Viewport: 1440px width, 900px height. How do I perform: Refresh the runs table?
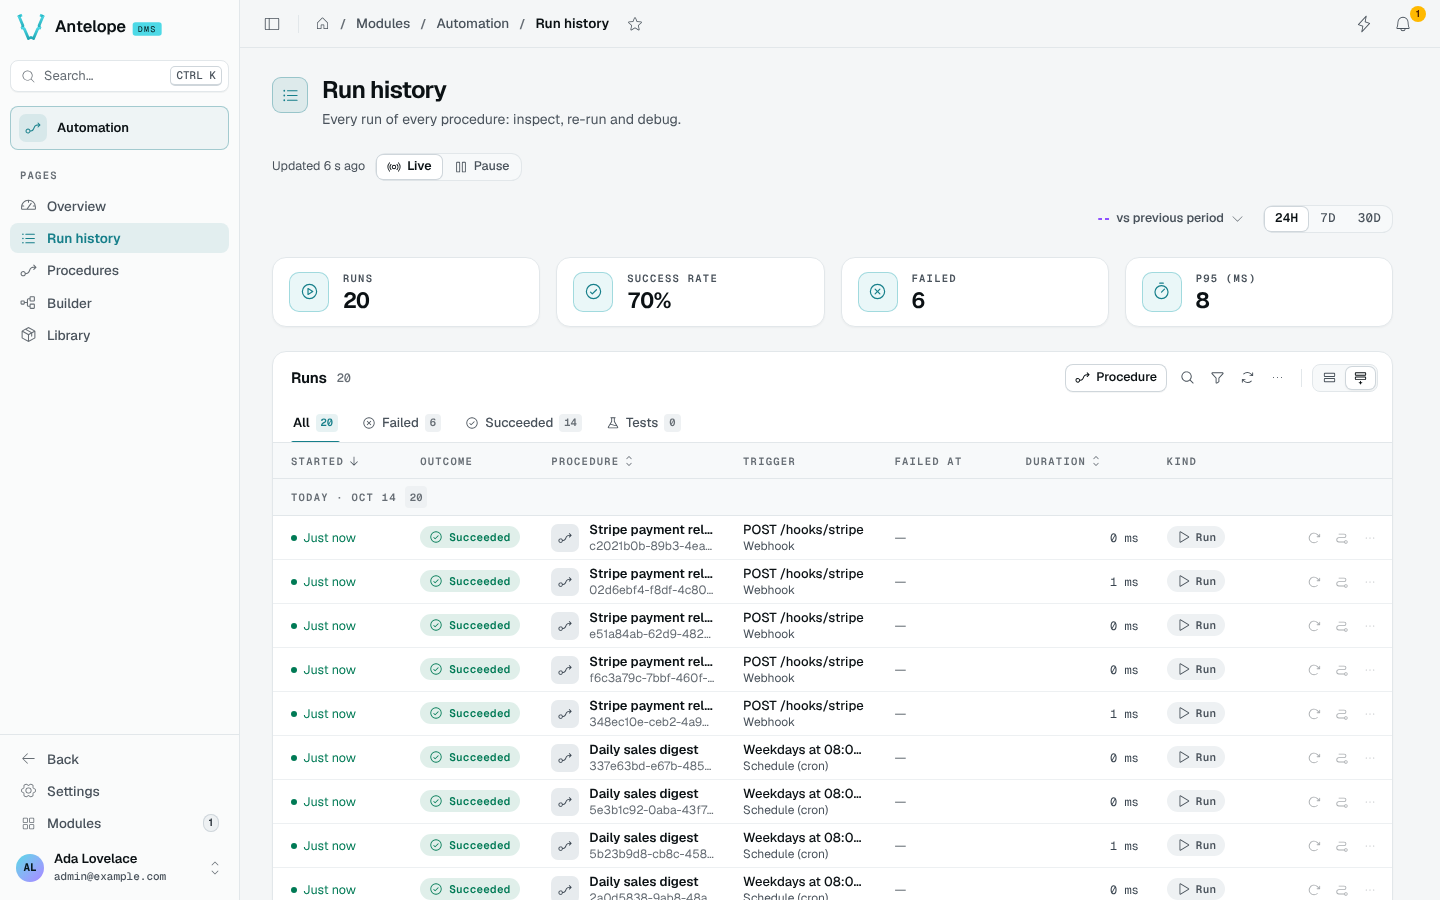1247,378
